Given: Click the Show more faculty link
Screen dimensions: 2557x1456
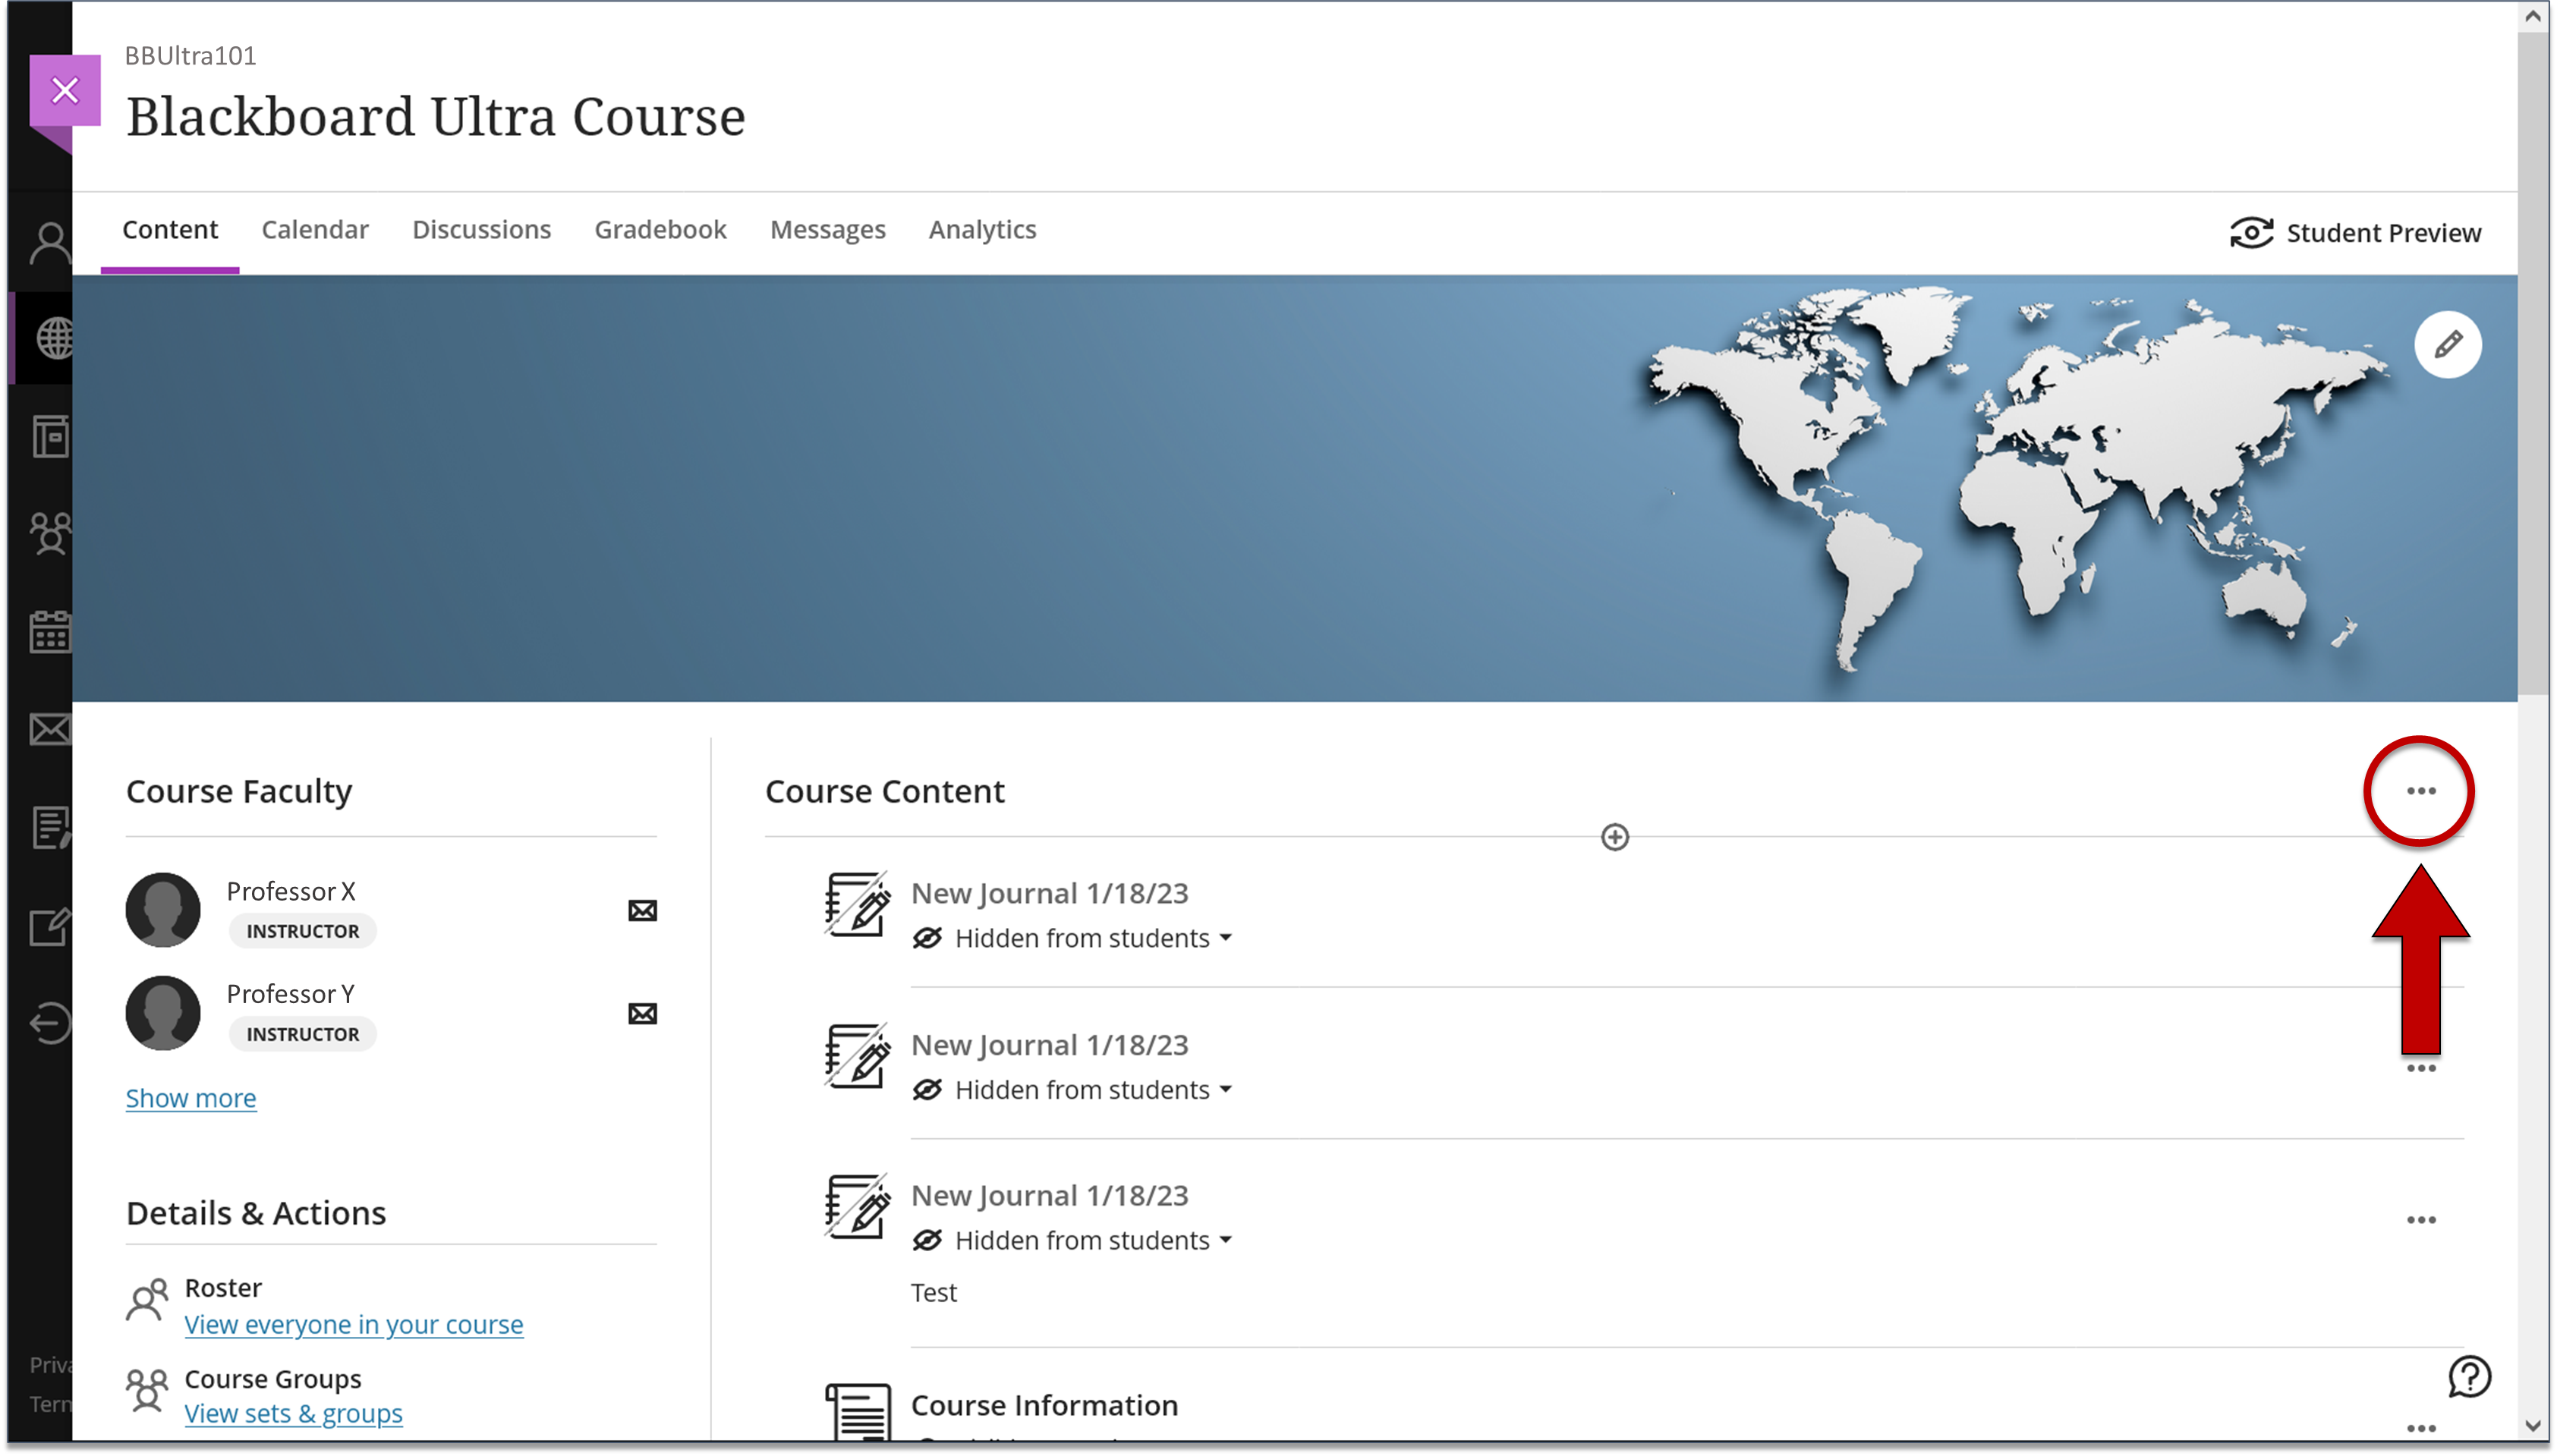Looking at the screenshot, I should point(191,1098).
